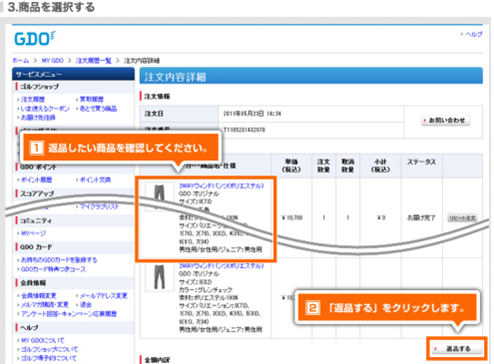The height and width of the screenshot is (364, 494).
Task: Open ポイント履歴 sidebar link
Action: [36, 180]
